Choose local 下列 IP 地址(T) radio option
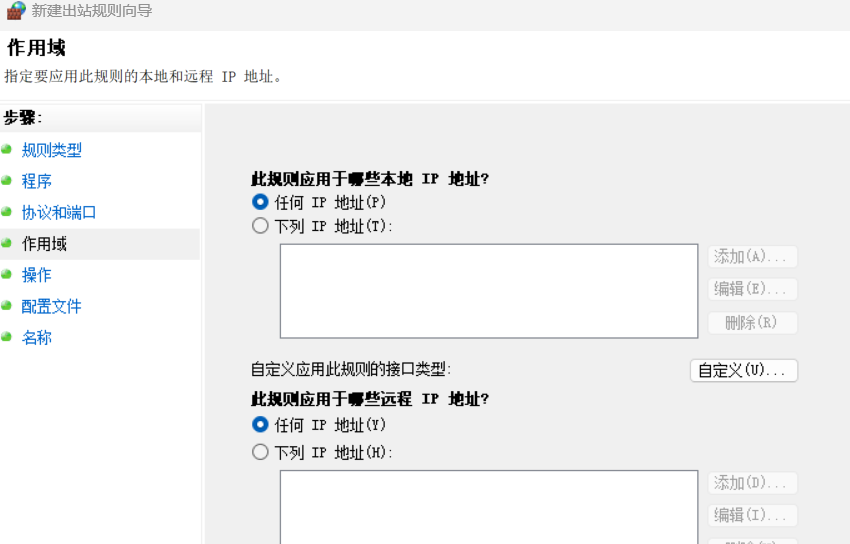This screenshot has height=544, width=850. (261, 226)
